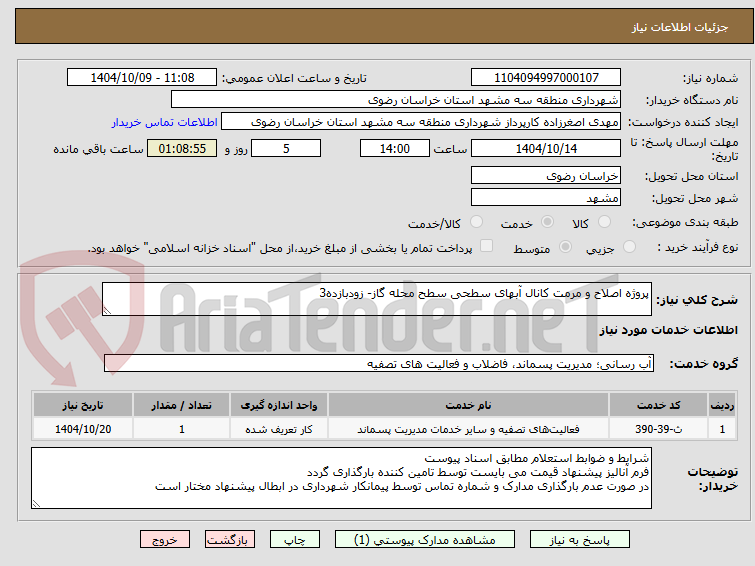Click the نوع فرآیند خرید label
Viewport: 755px width, 566px height.
point(698,247)
